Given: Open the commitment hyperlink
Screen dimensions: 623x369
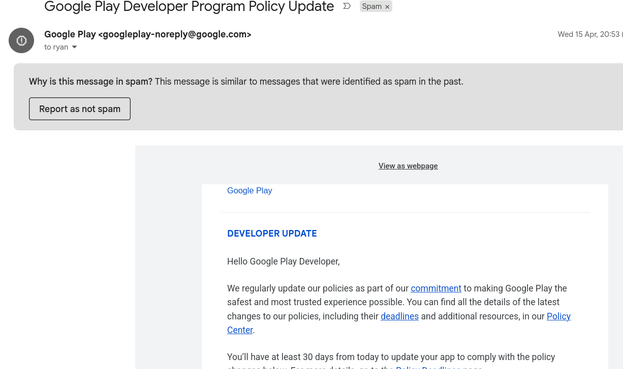Looking at the screenshot, I should pyautogui.click(x=436, y=288).
